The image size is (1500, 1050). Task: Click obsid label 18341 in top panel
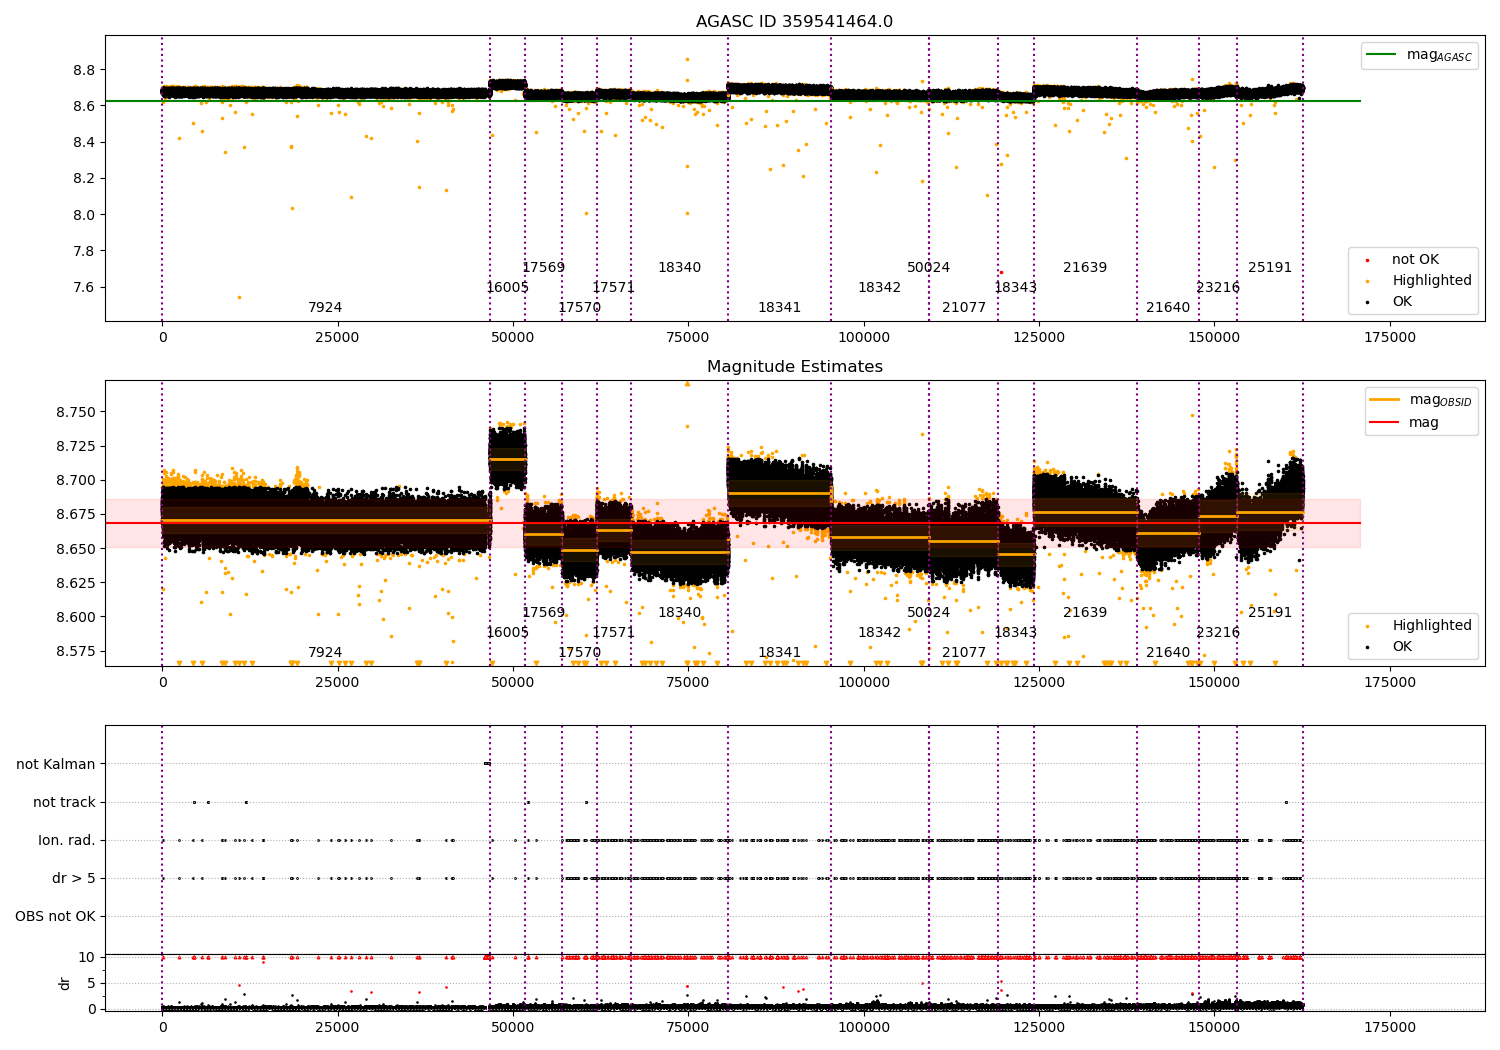coord(779,308)
